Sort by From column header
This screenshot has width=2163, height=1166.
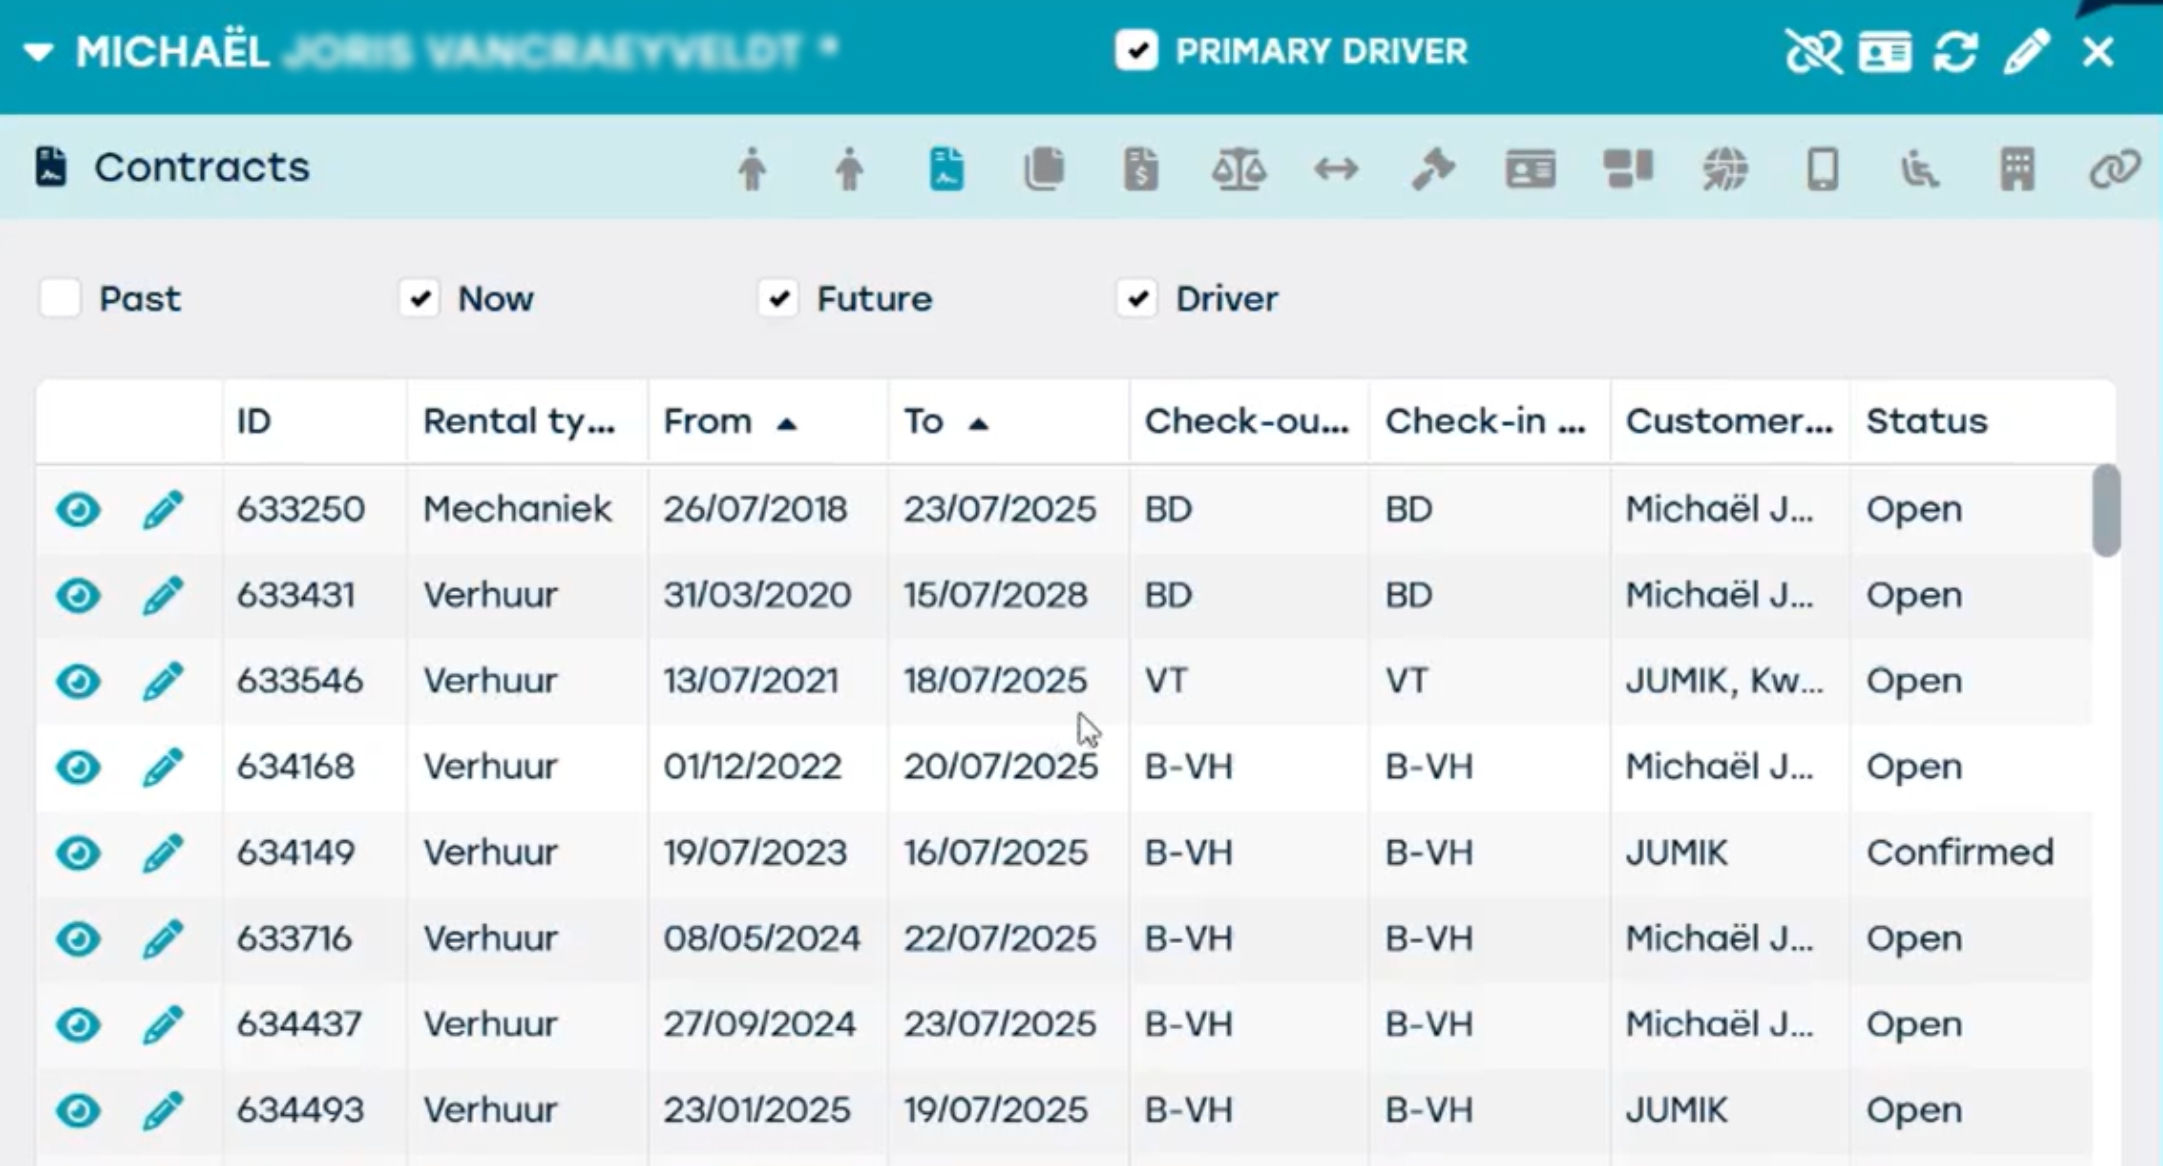[x=708, y=422]
